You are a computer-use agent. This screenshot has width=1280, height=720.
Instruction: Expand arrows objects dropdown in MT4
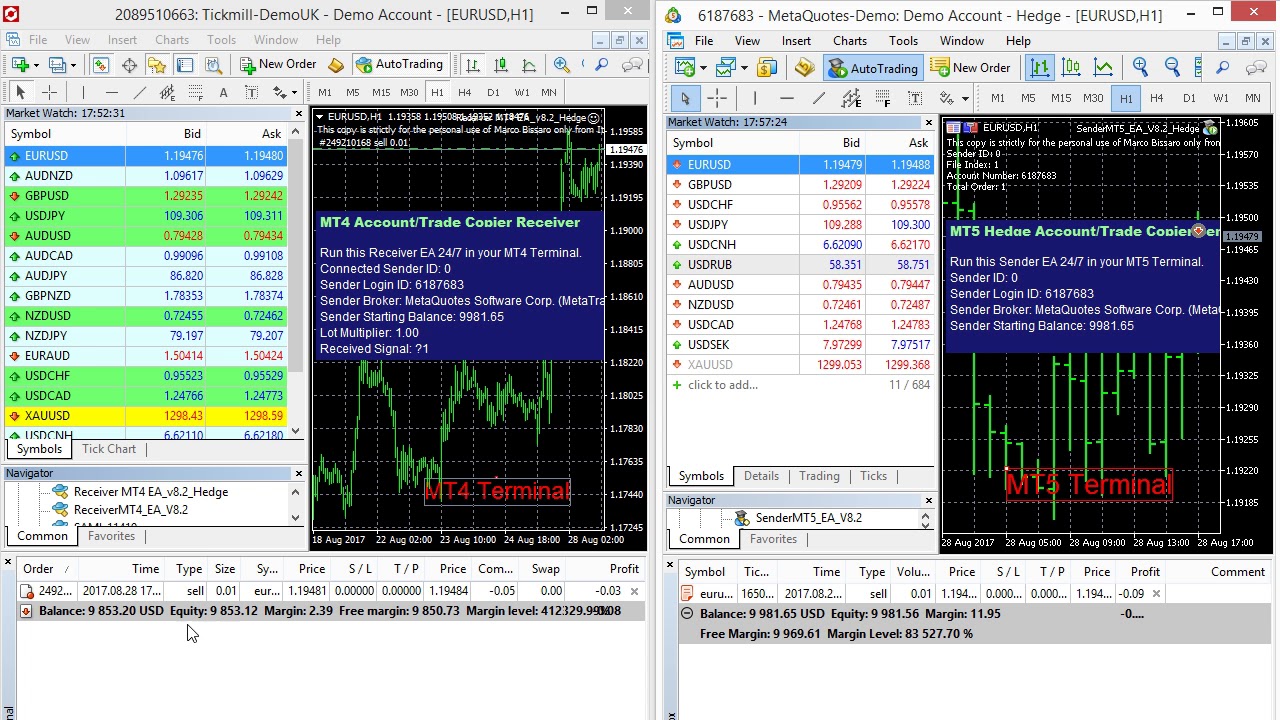293,92
